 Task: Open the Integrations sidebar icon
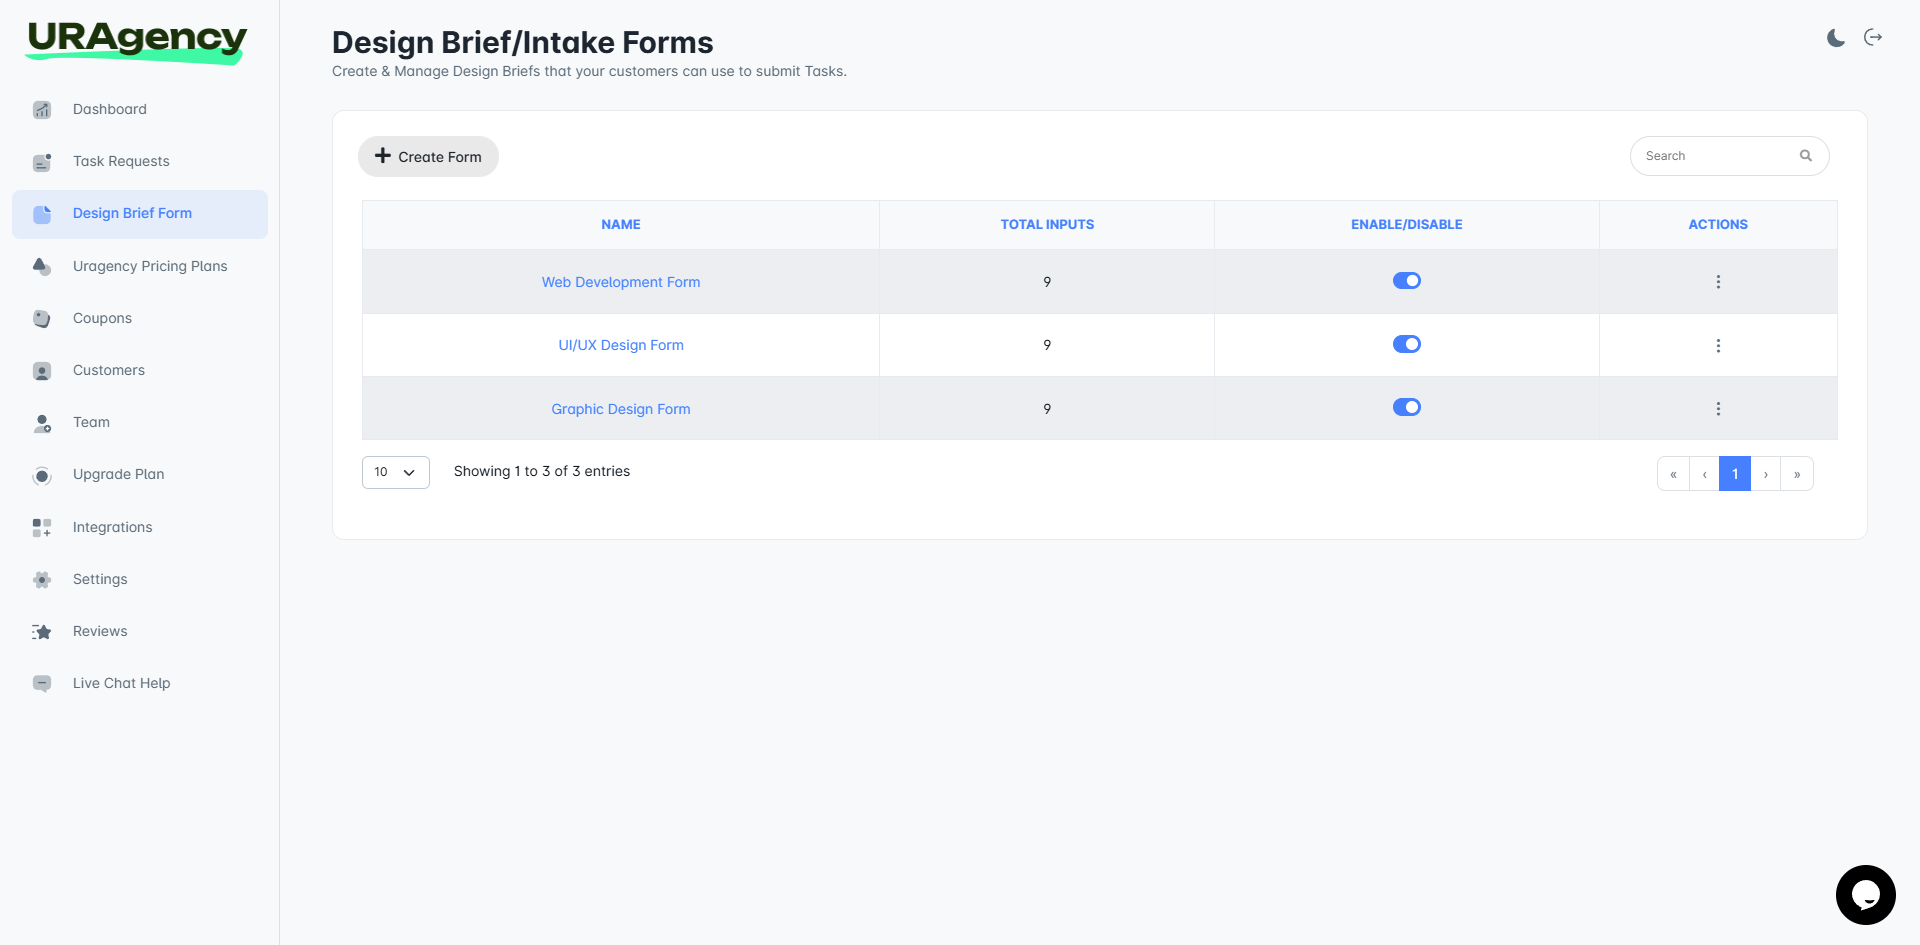tap(42, 527)
